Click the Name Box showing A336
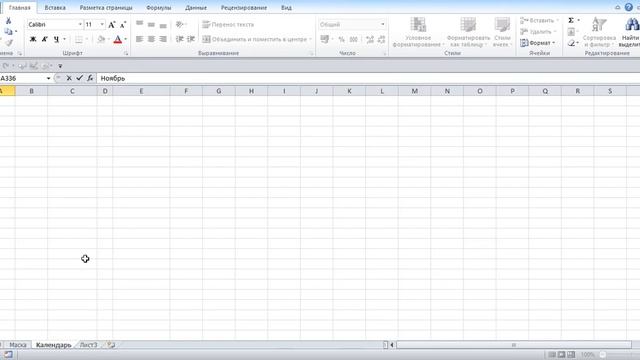 (22, 78)
